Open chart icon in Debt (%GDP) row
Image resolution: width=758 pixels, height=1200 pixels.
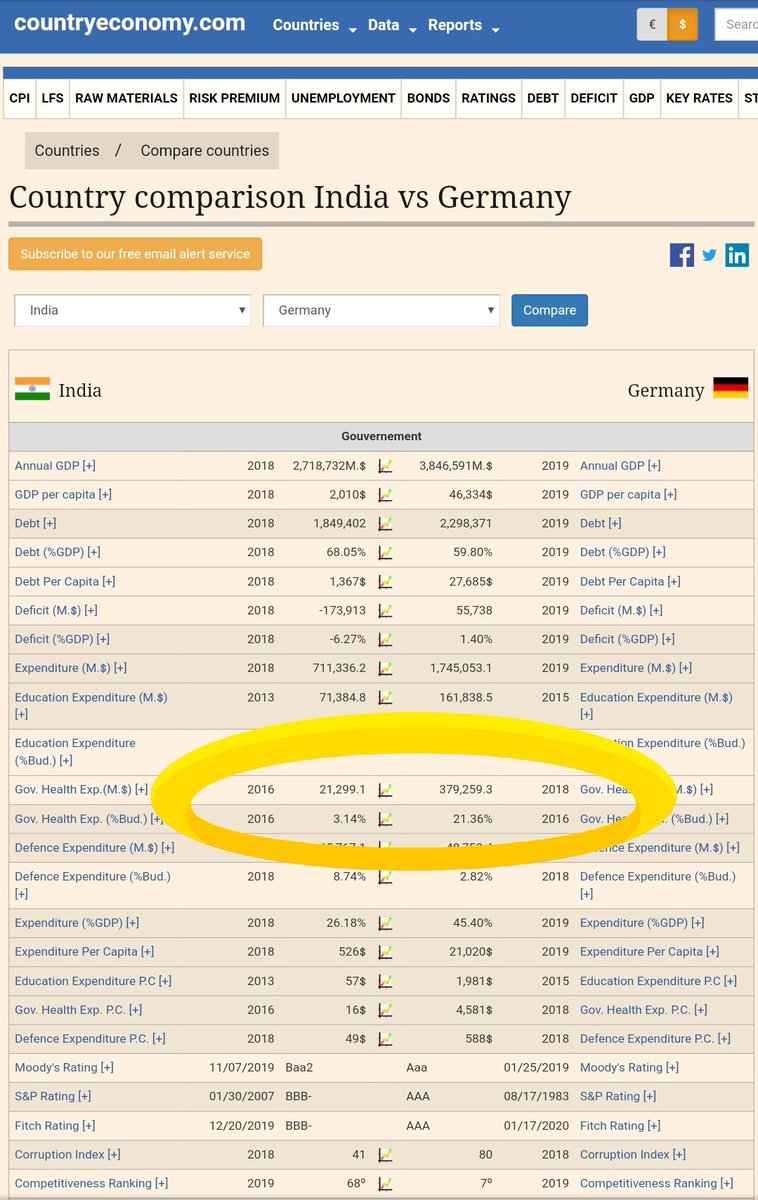[385, 553]
